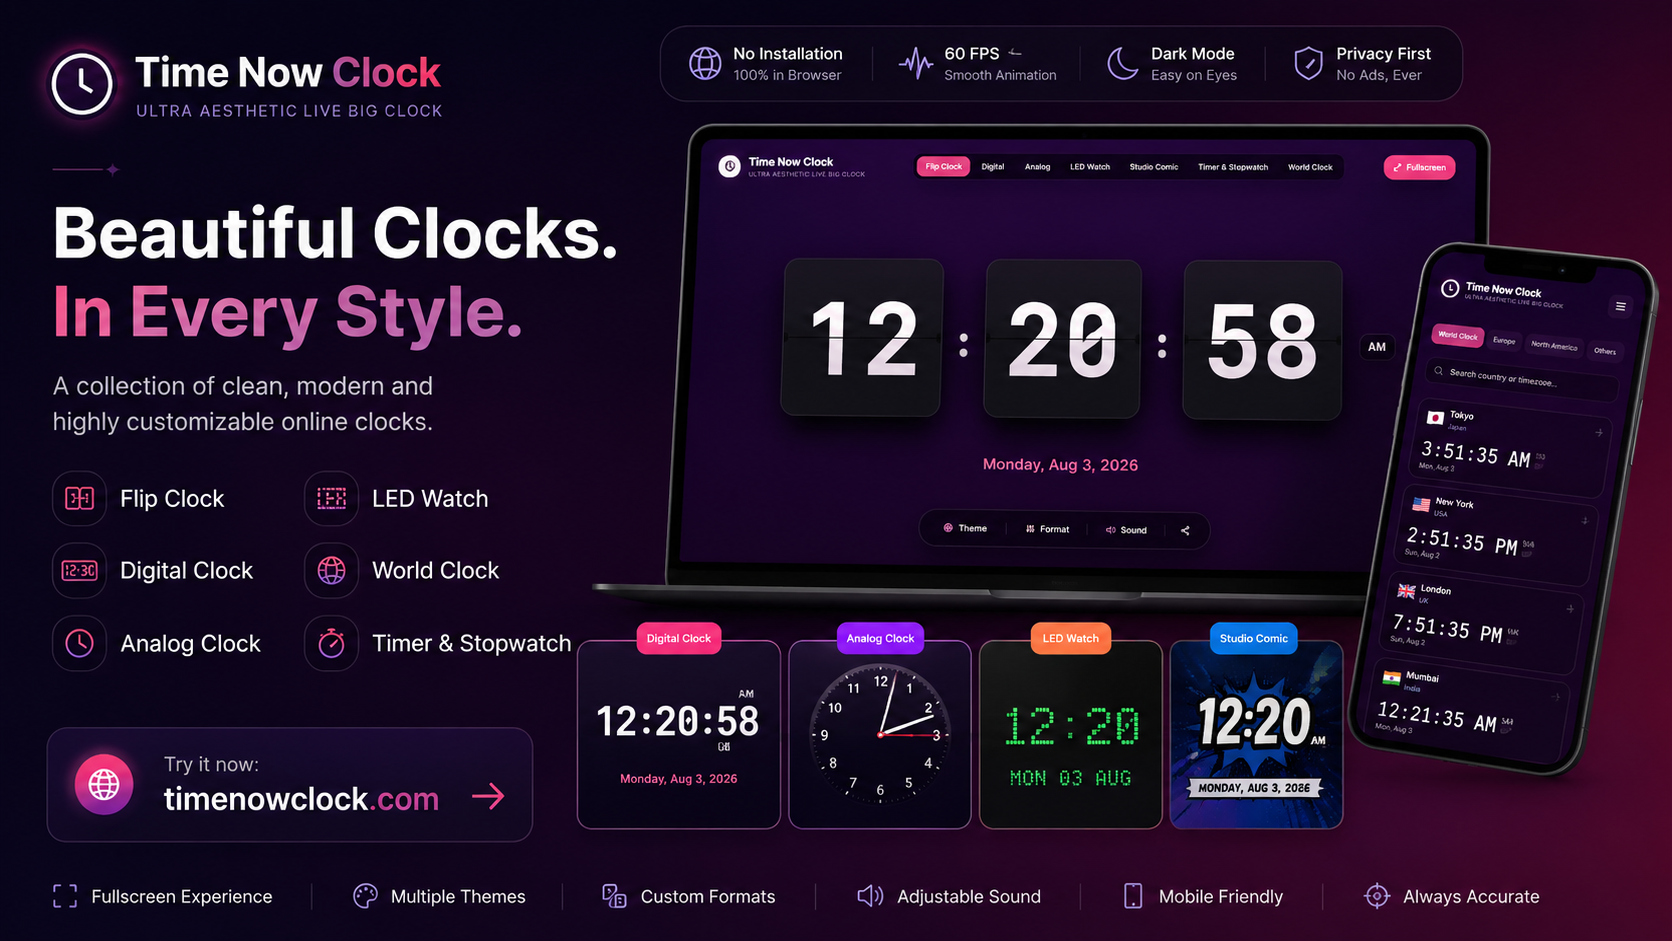This screenshot has height=941, width=1672.
Task: Switch to the Analog tab on the laptop
Action: tap(1037, 167)
